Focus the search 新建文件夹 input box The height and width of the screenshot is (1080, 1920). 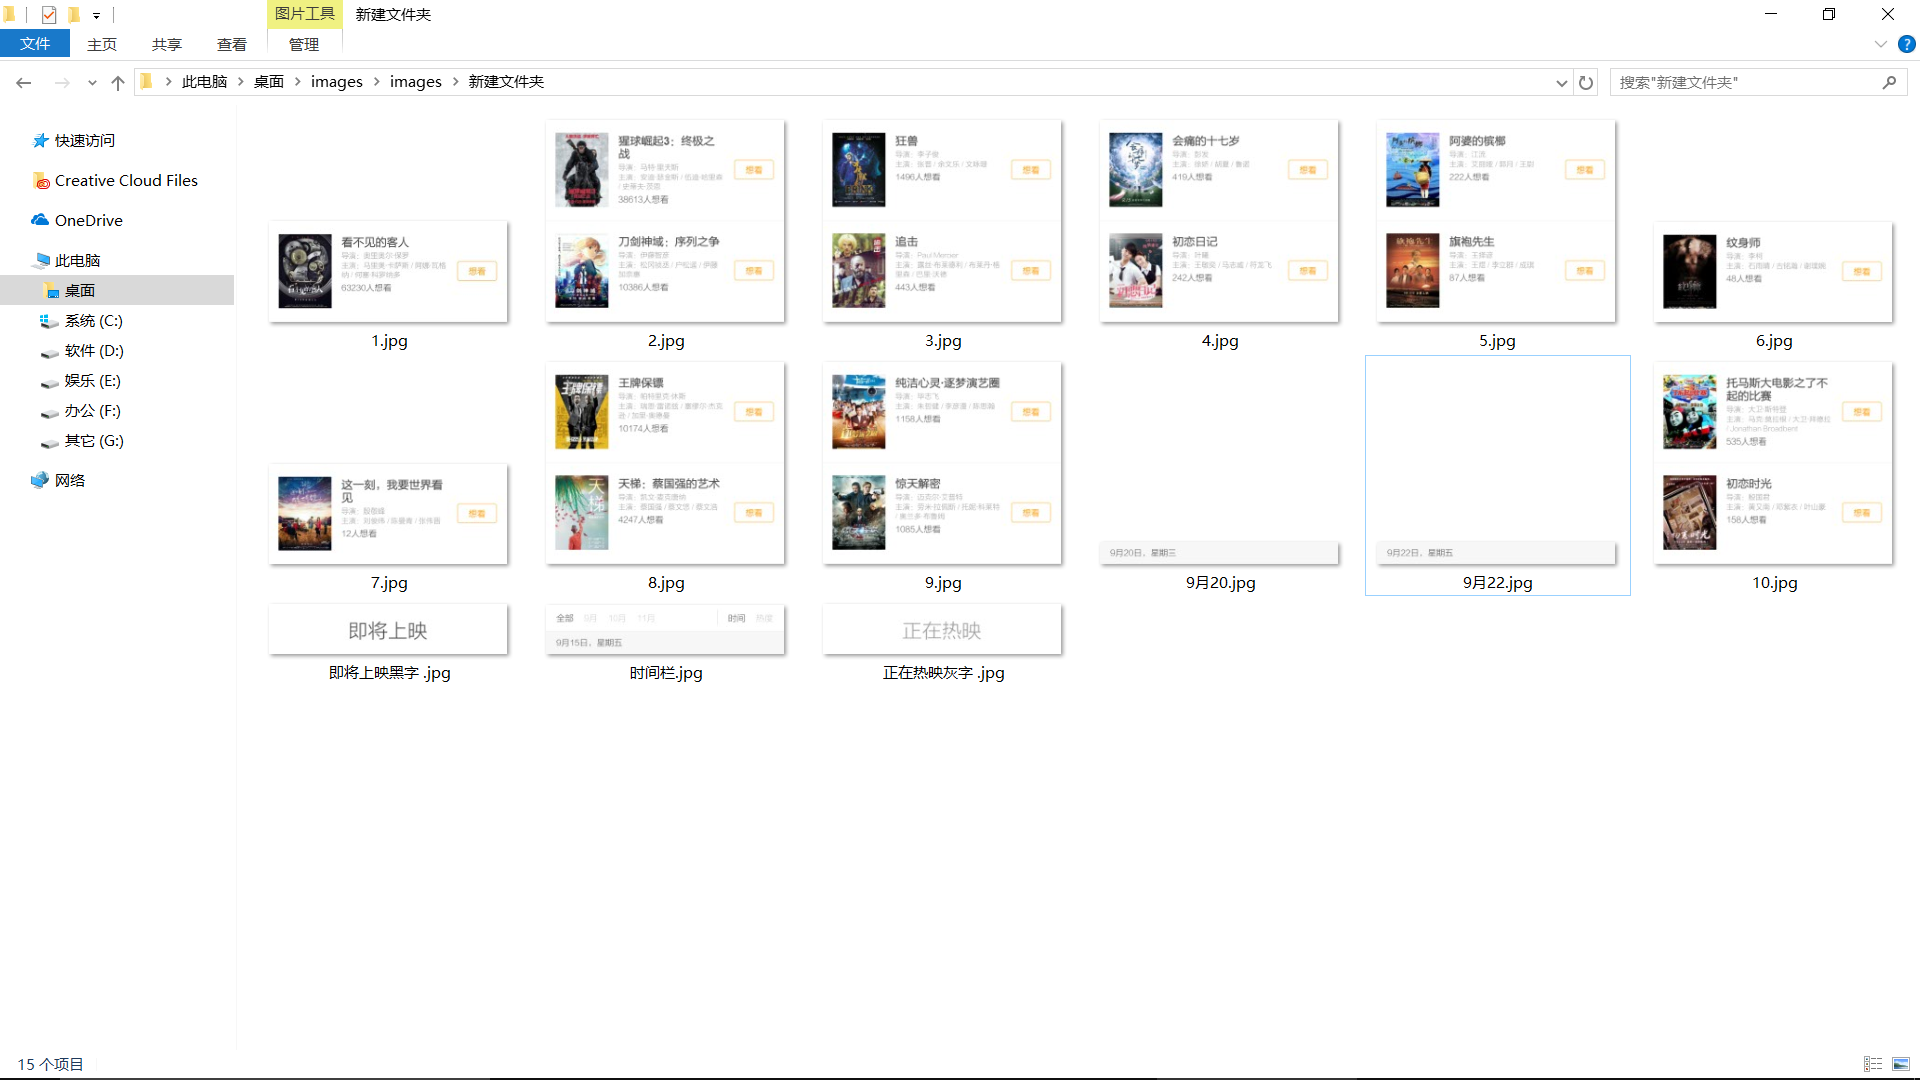1745,82
